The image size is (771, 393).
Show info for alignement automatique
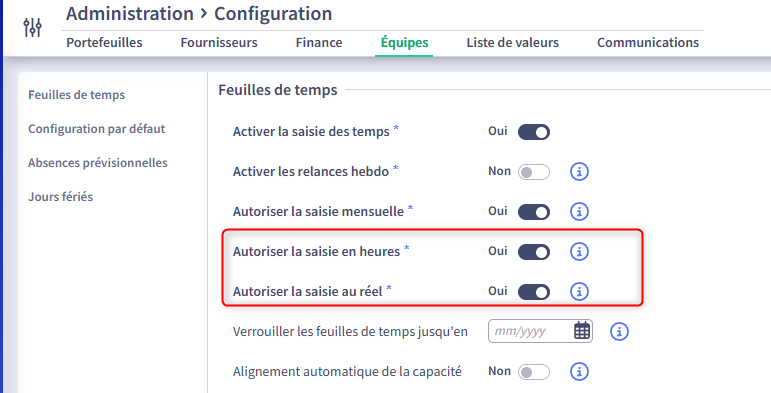tap(579, 371)
